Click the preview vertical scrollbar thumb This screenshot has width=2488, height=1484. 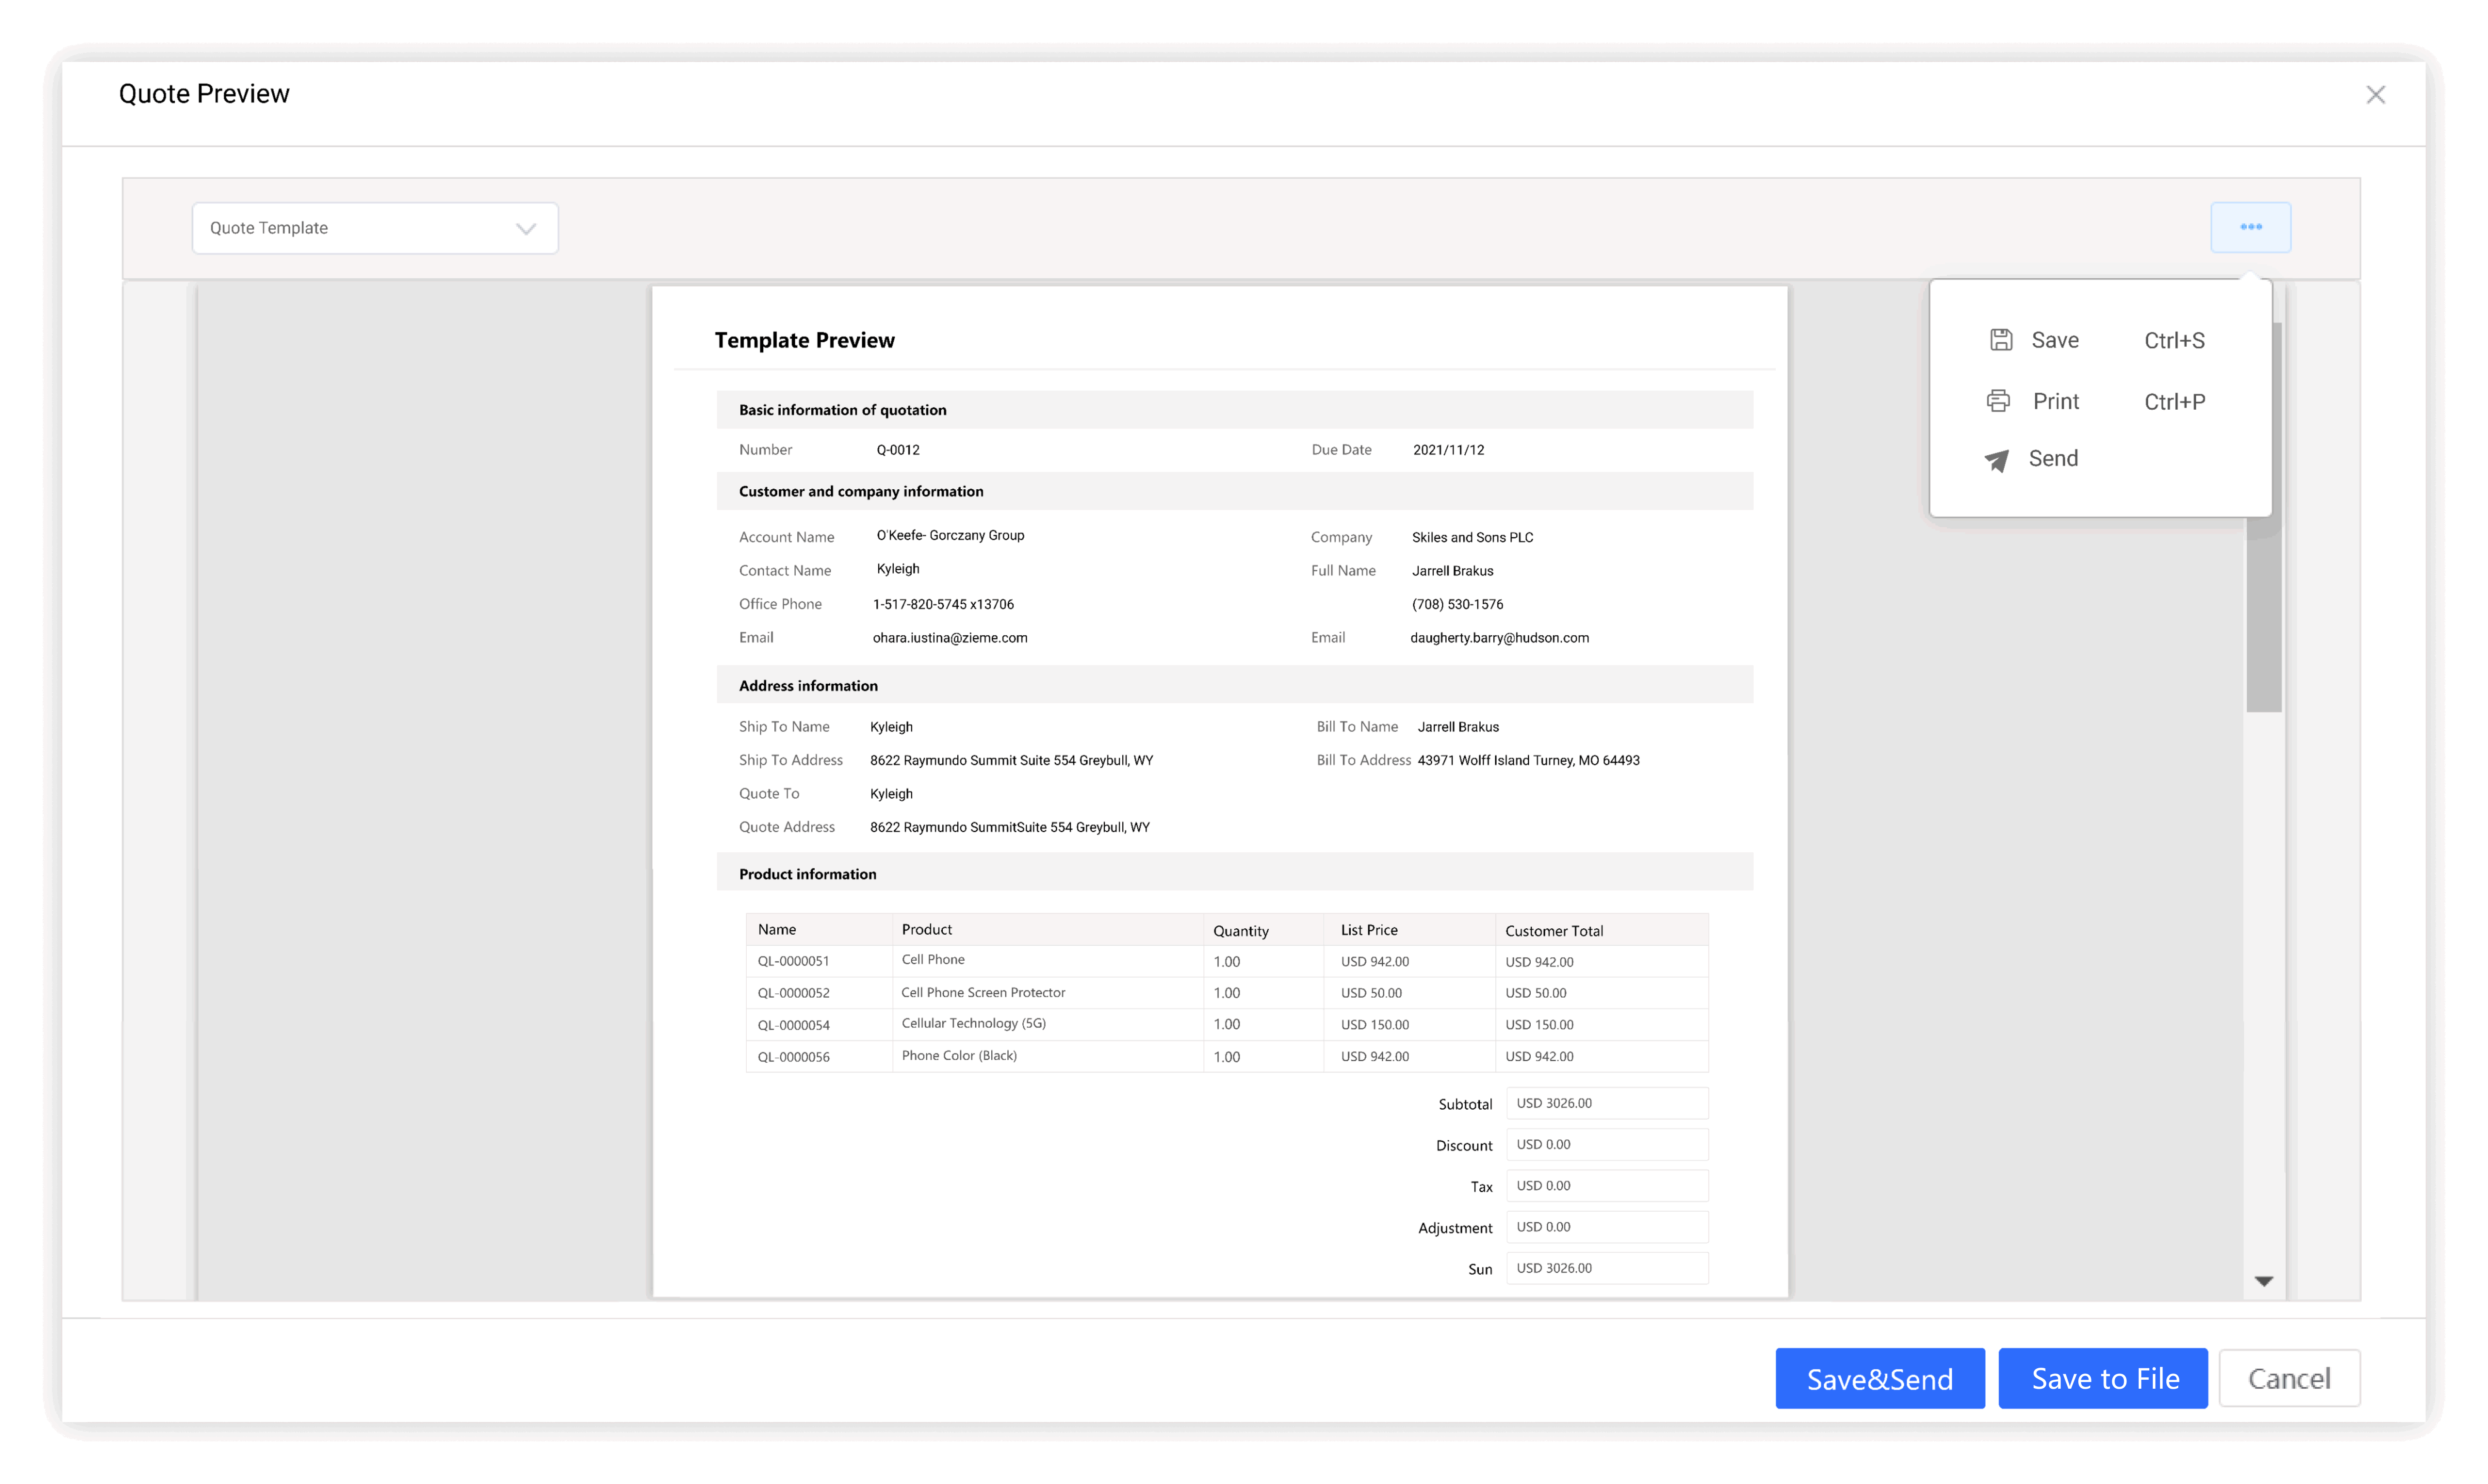[2264, 620]
